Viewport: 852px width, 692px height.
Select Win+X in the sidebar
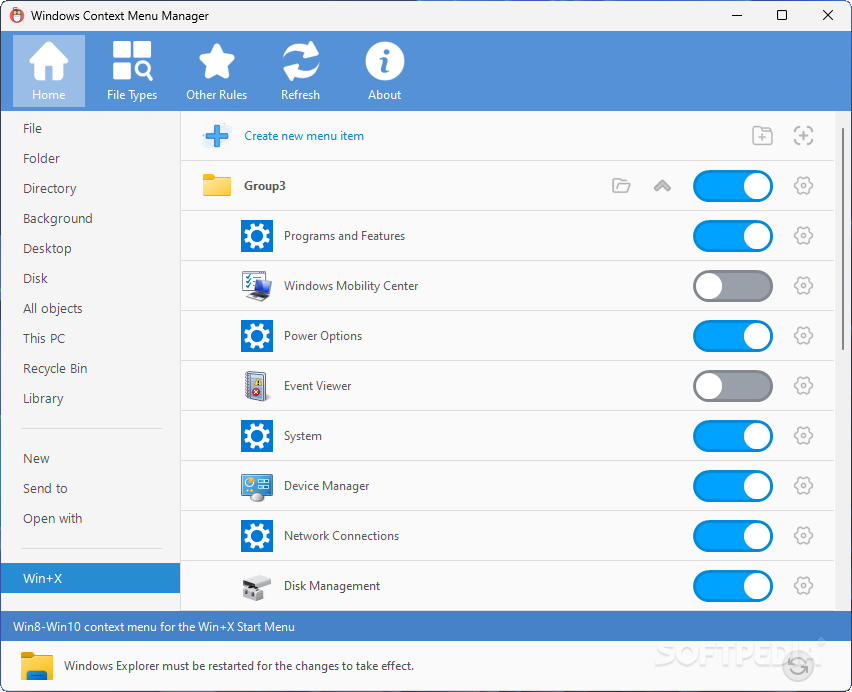[90, 578]
